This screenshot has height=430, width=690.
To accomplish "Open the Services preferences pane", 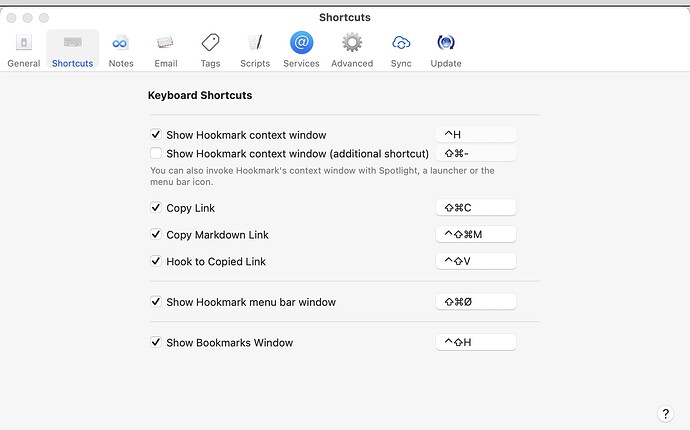I will click(x=301, y=50).
